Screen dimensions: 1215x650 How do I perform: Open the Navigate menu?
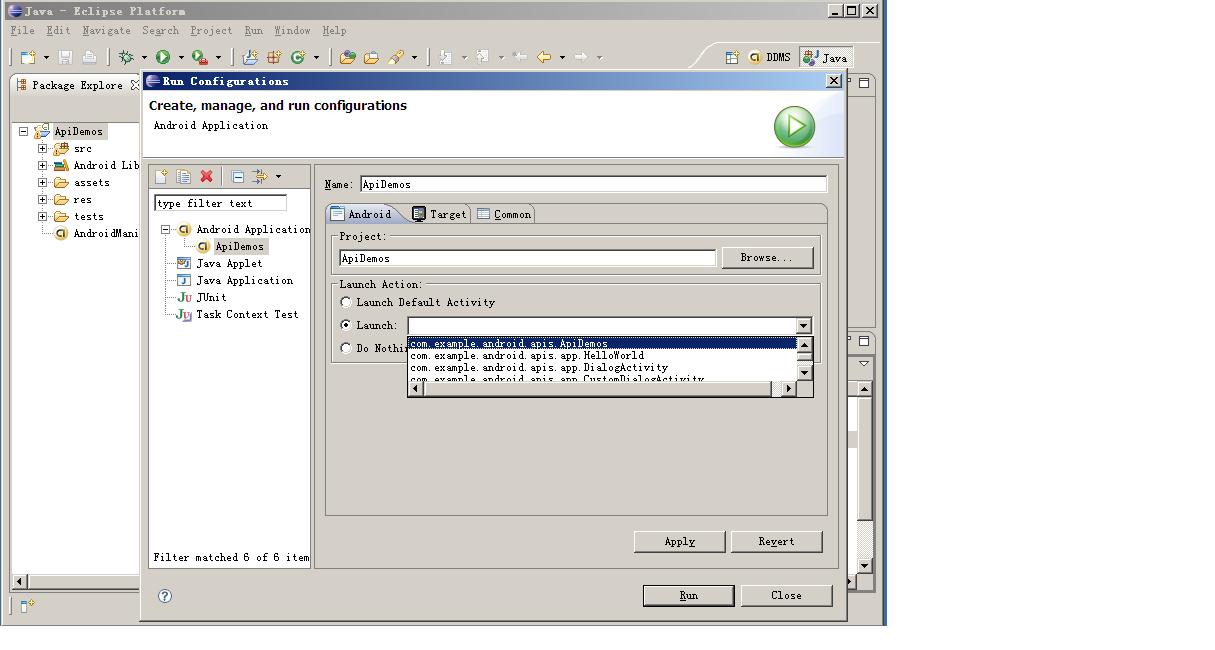pos(106,31)
